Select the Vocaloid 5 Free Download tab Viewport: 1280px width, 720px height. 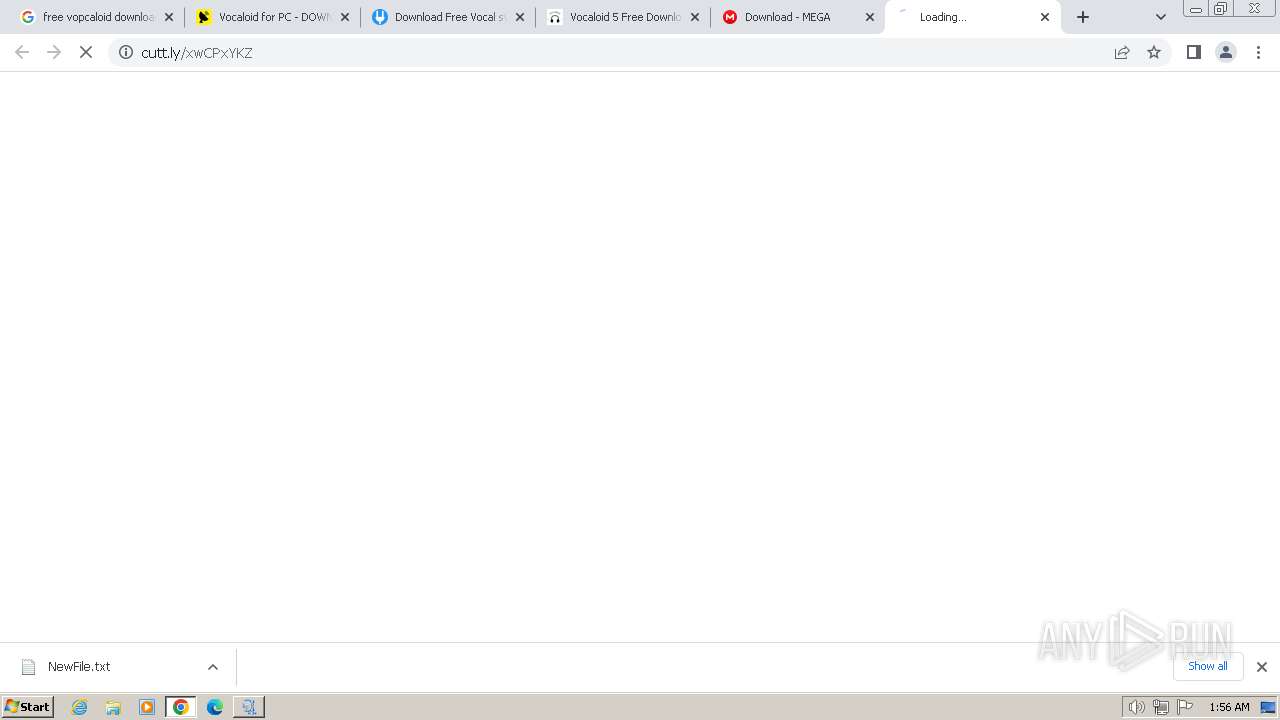tap(624, 17)
